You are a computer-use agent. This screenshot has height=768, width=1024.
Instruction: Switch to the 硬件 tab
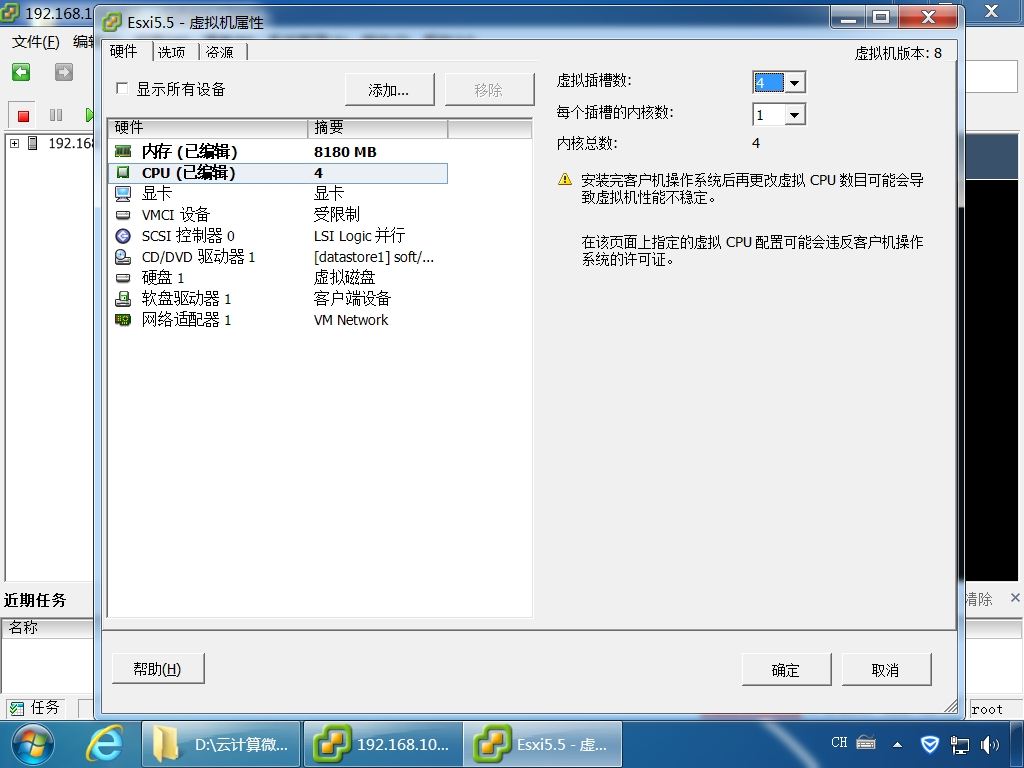(x=124, y=51)
